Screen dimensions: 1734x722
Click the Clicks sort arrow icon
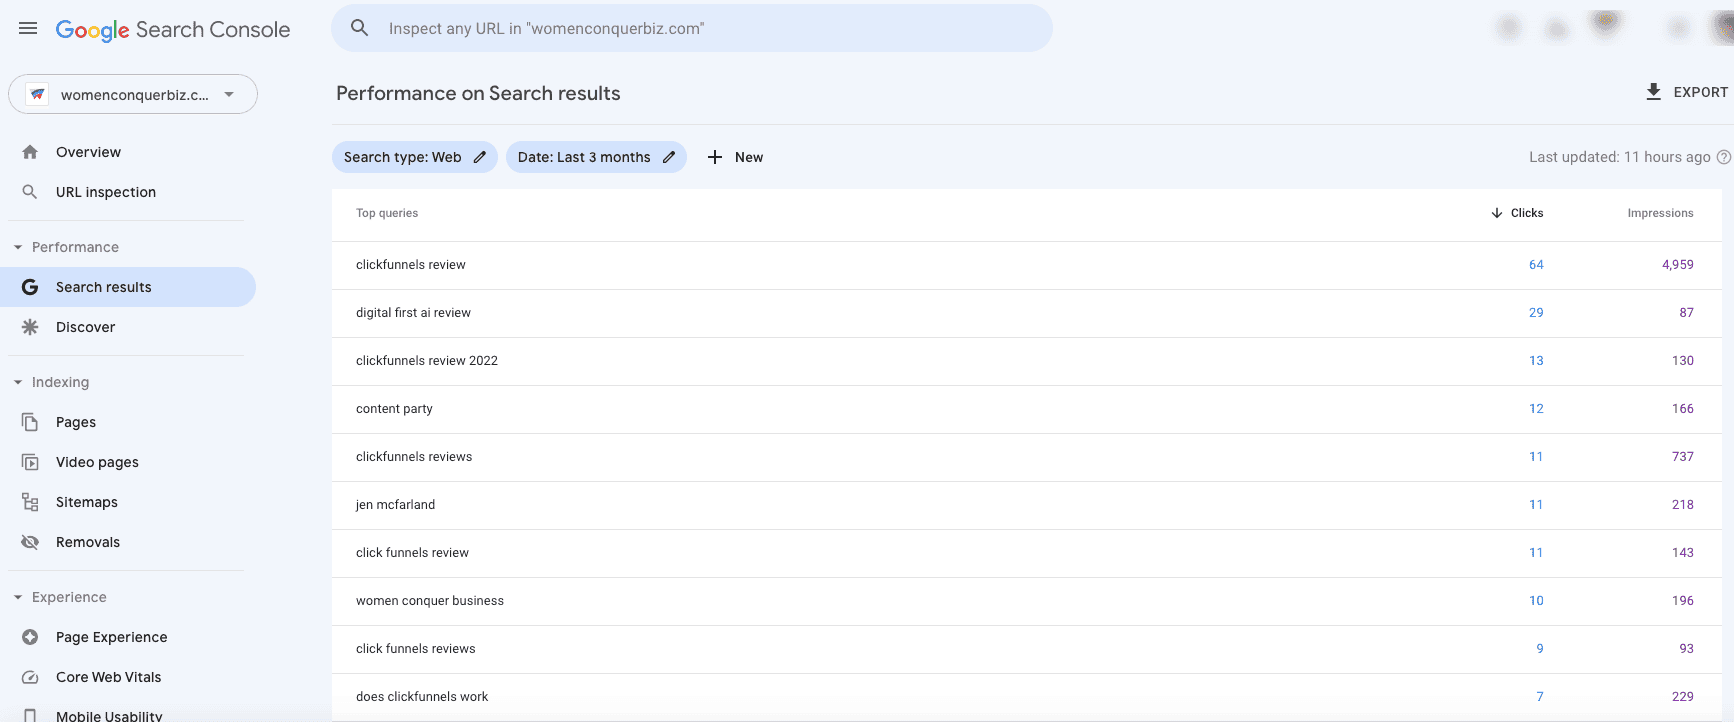click(x=1497, y=213)
